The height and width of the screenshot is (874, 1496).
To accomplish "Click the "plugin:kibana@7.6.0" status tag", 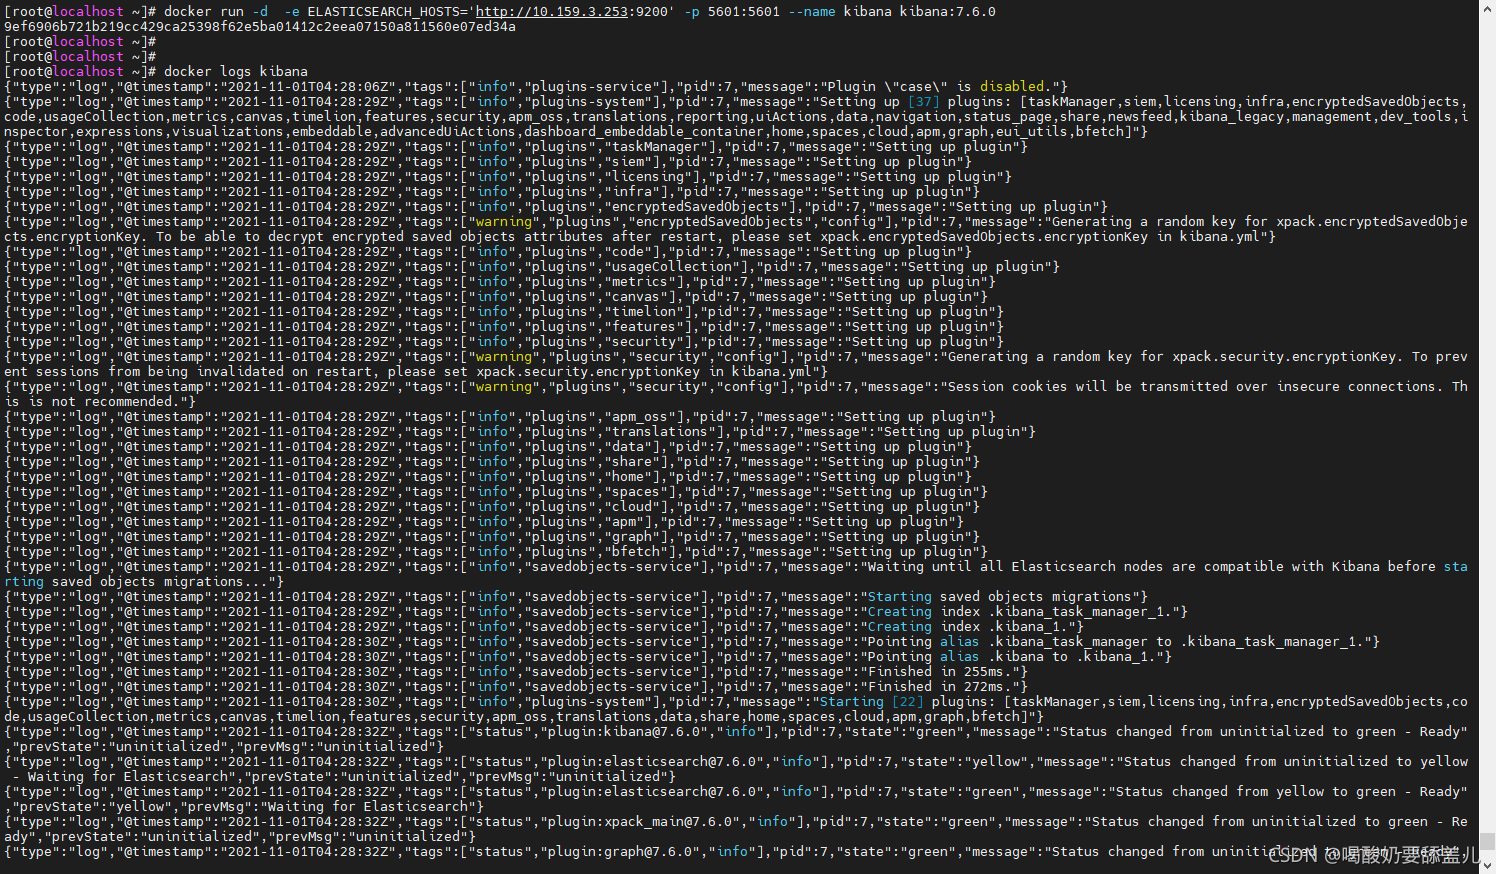I will [625, 732].
